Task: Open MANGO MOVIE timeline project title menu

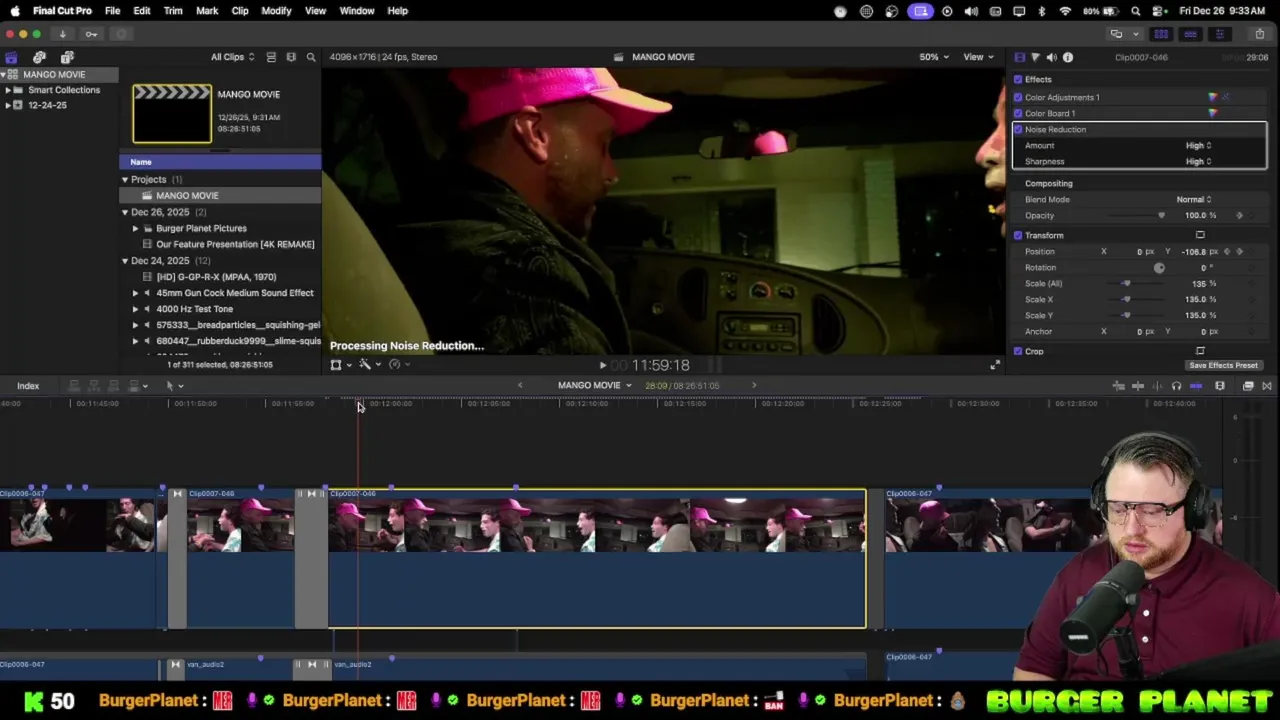Action: tap(594, 385)
